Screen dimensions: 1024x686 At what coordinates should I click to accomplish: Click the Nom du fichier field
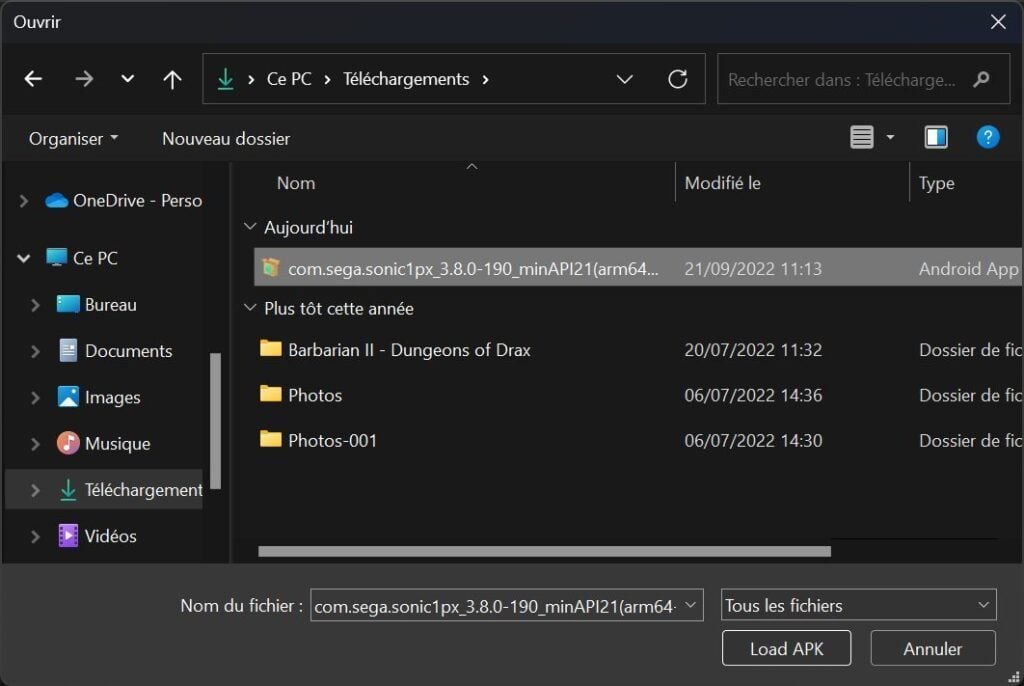507,606
